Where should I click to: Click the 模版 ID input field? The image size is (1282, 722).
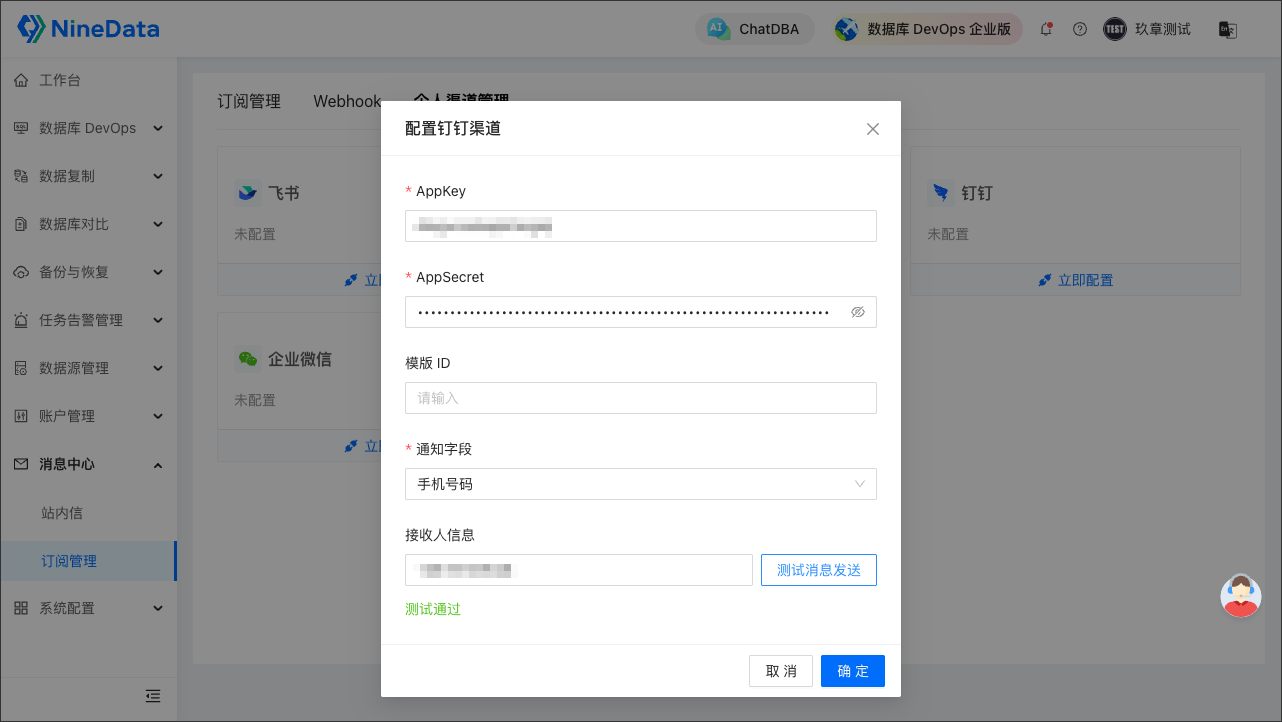pyautogui.click(x=641, y=398)
